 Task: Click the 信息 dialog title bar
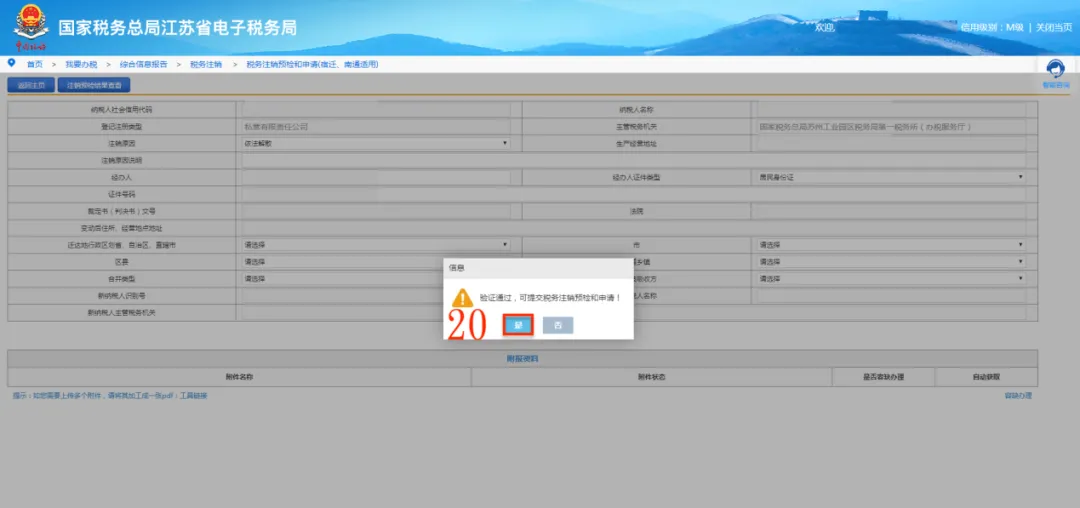coord(538,268)
